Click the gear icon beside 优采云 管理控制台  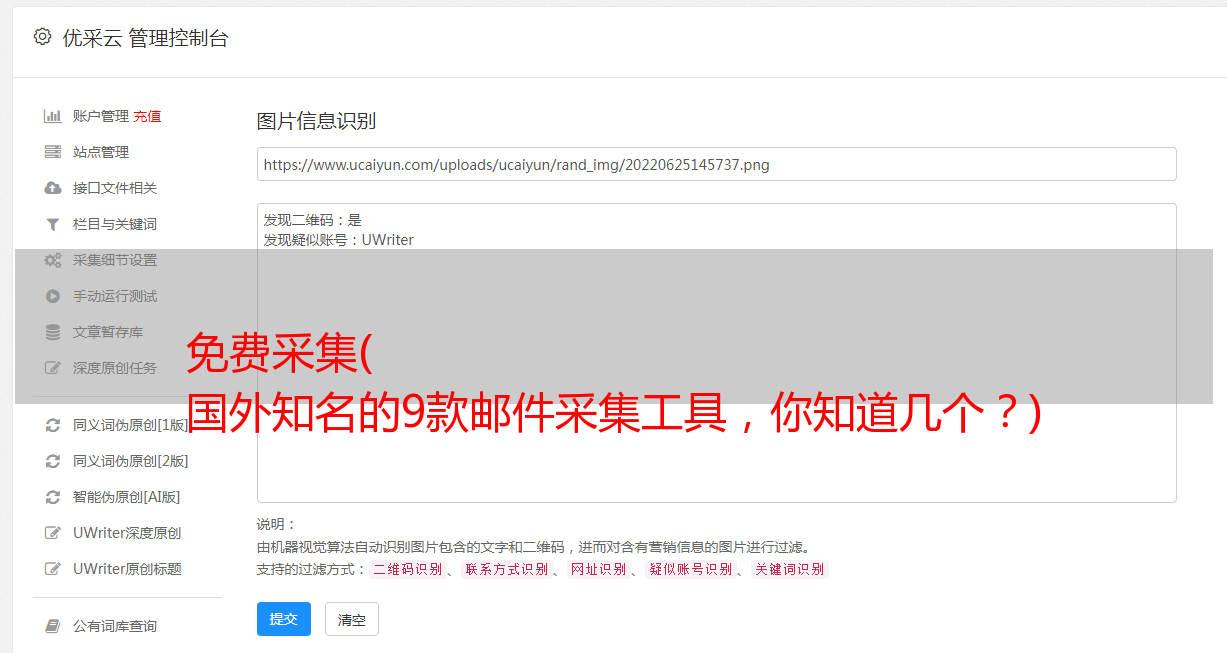pos(42,37)
